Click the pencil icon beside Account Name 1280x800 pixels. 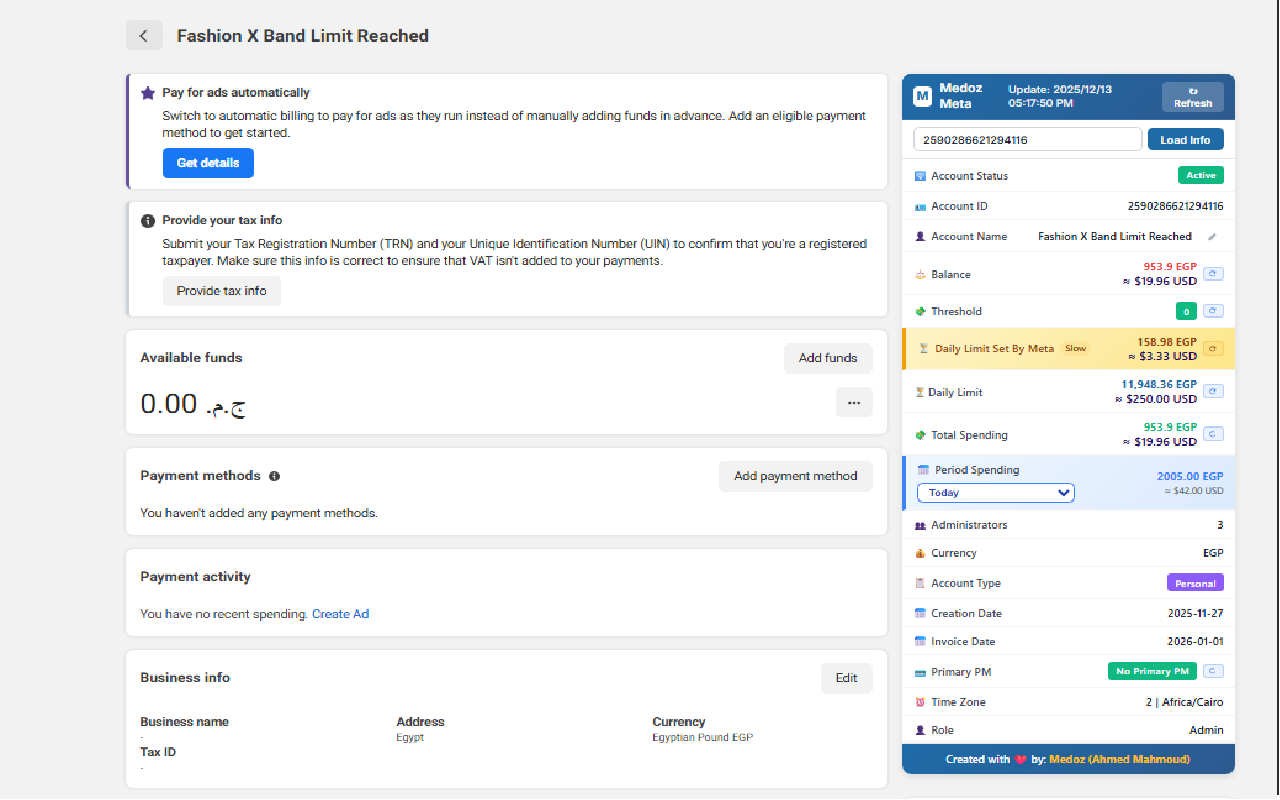click(1212, 237)
